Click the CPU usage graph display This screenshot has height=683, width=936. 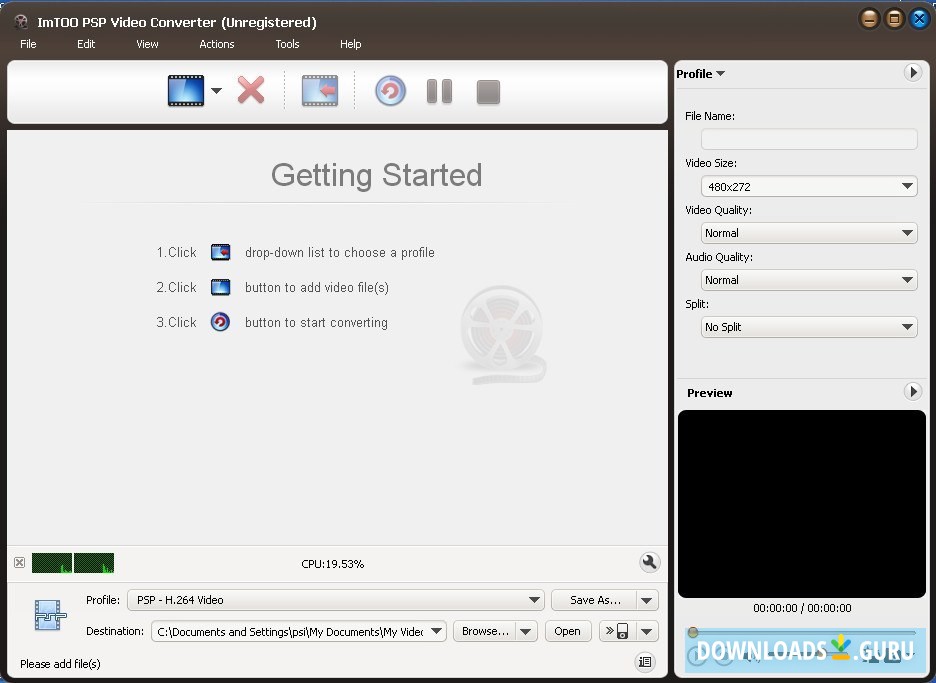[x=73, y=563]
